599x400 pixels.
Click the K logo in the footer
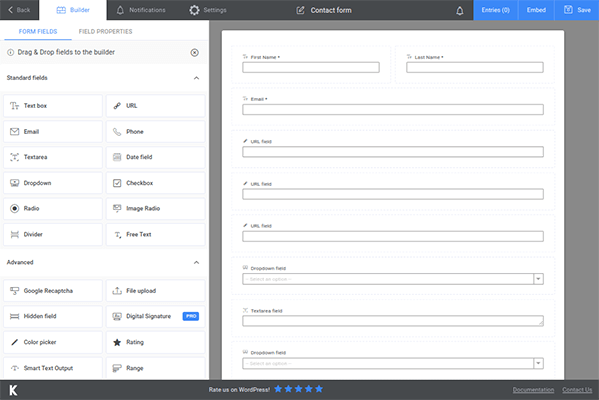point(13,390)
